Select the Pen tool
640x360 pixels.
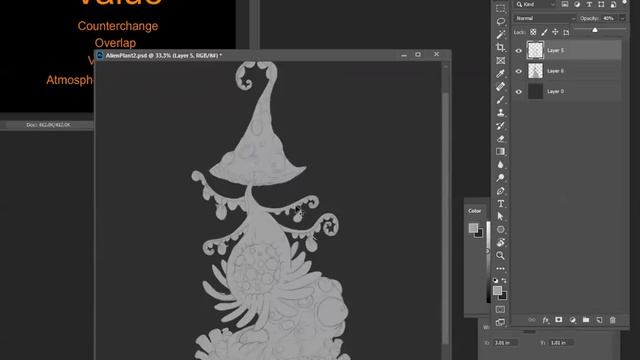[500, 191]
